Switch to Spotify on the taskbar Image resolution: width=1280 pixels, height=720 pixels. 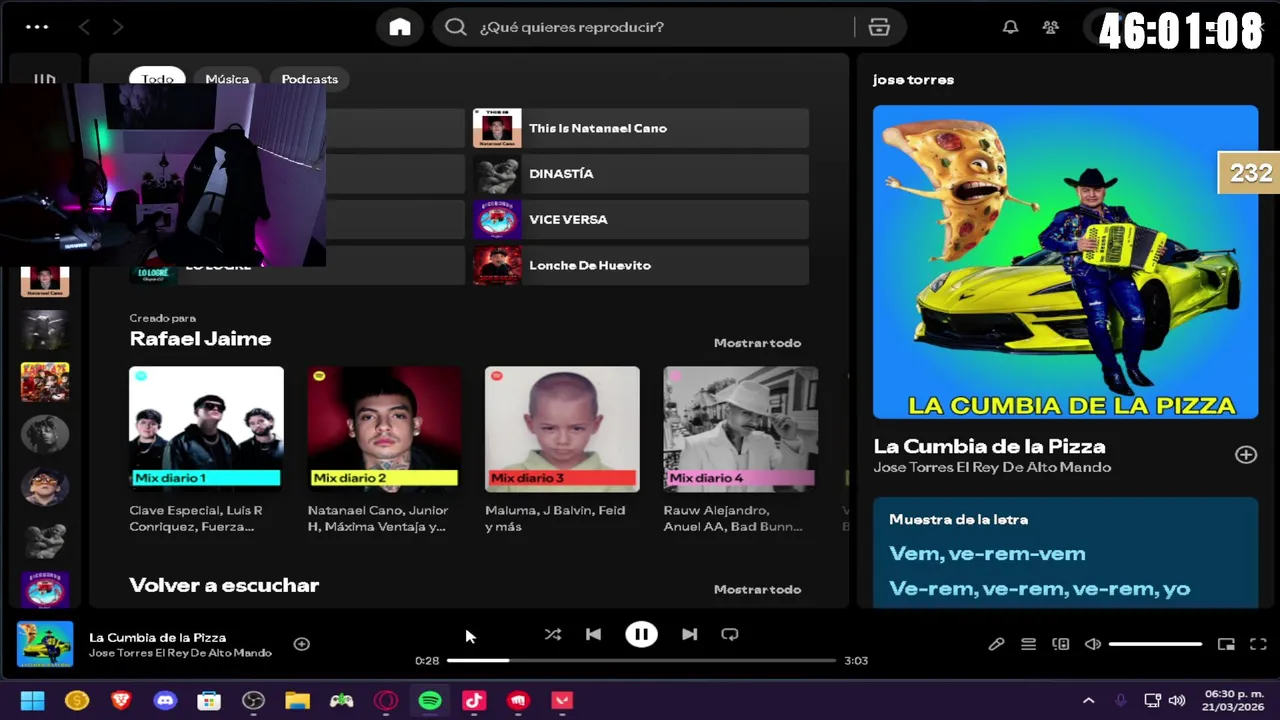[x=430, y=701]
